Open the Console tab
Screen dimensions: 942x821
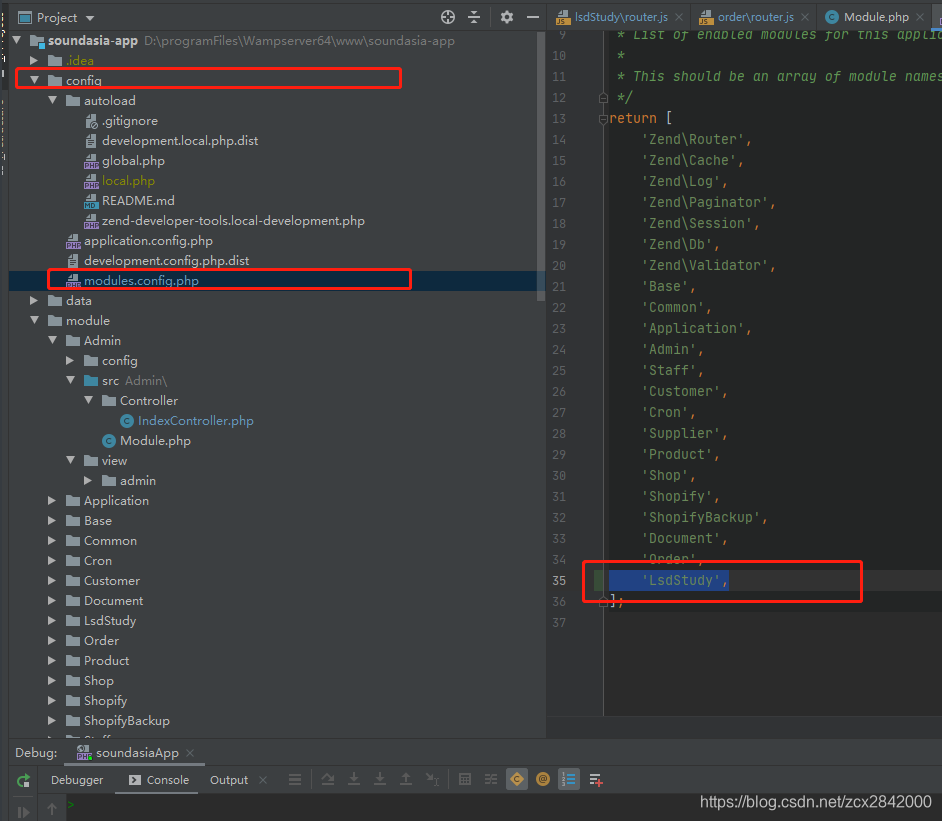159,780
